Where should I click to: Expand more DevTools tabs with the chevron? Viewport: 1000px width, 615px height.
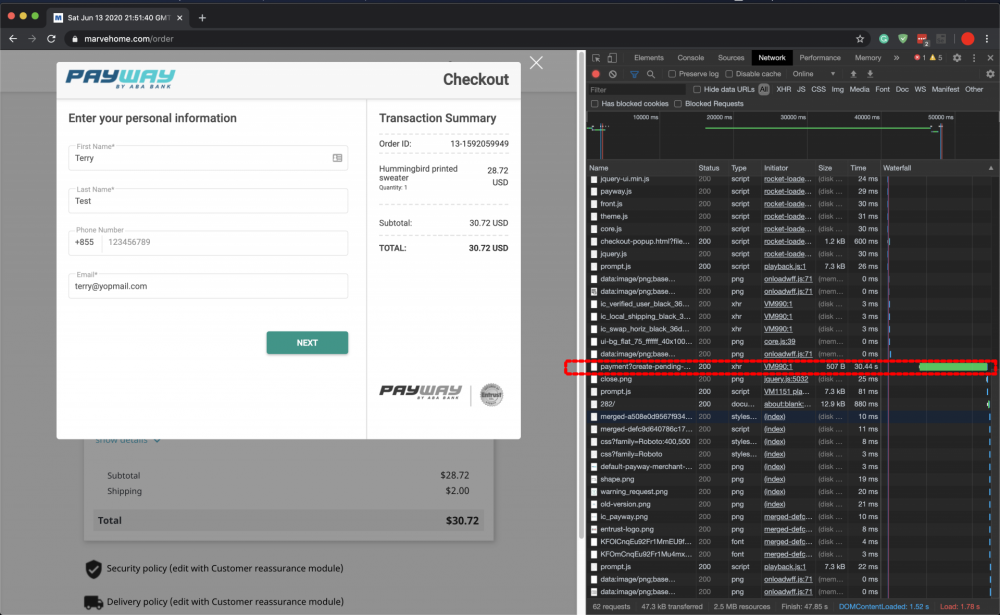897,58
